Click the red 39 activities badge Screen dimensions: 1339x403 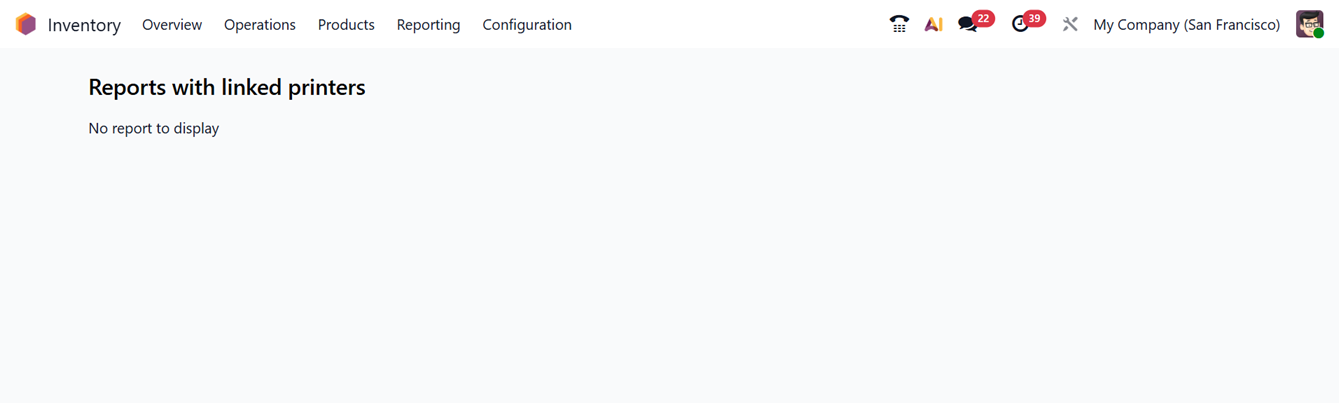point(1034,18)
